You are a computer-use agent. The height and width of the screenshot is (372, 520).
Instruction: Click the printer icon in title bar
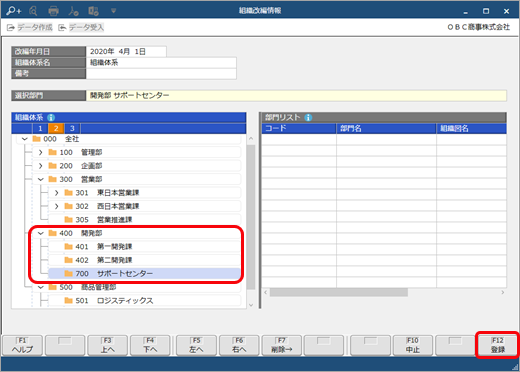pos(53,11)
